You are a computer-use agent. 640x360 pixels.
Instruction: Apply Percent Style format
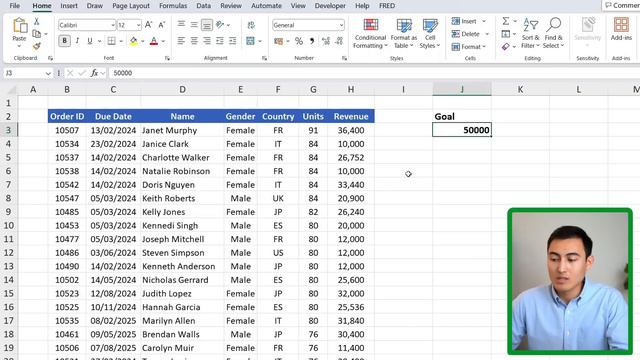[299, 41]
